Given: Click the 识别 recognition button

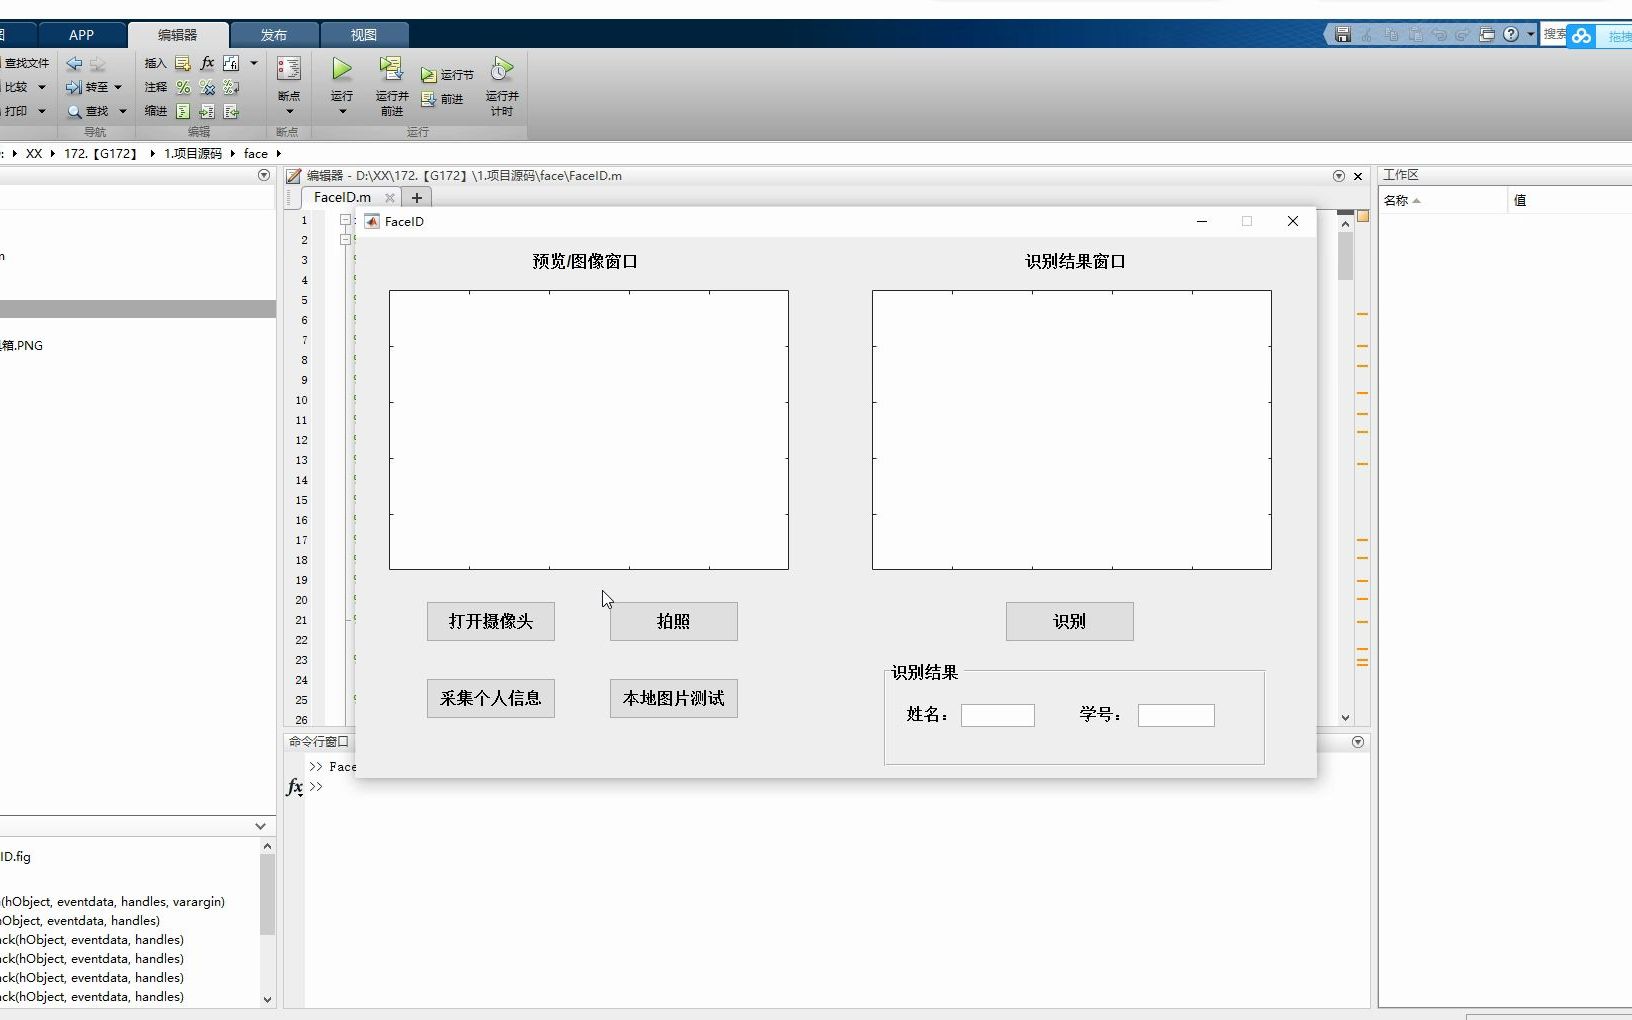Looking at the screenshot, I should [x=1069, y=621].
